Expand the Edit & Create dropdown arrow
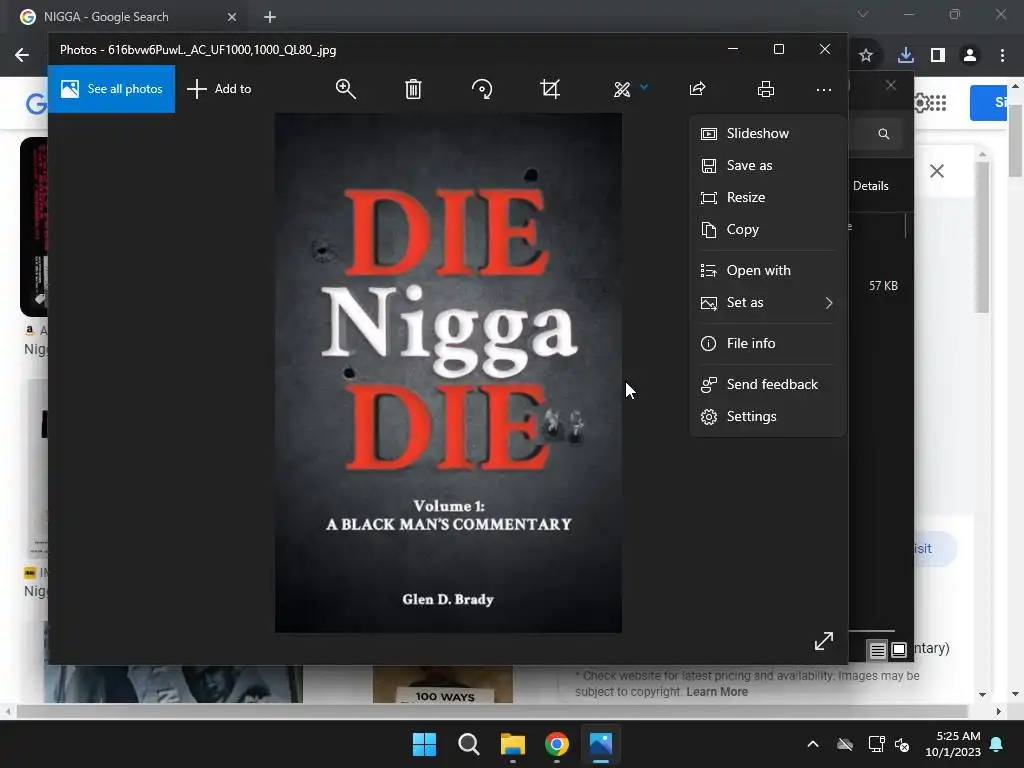The image size is (1024, 768). pos(644,86)
